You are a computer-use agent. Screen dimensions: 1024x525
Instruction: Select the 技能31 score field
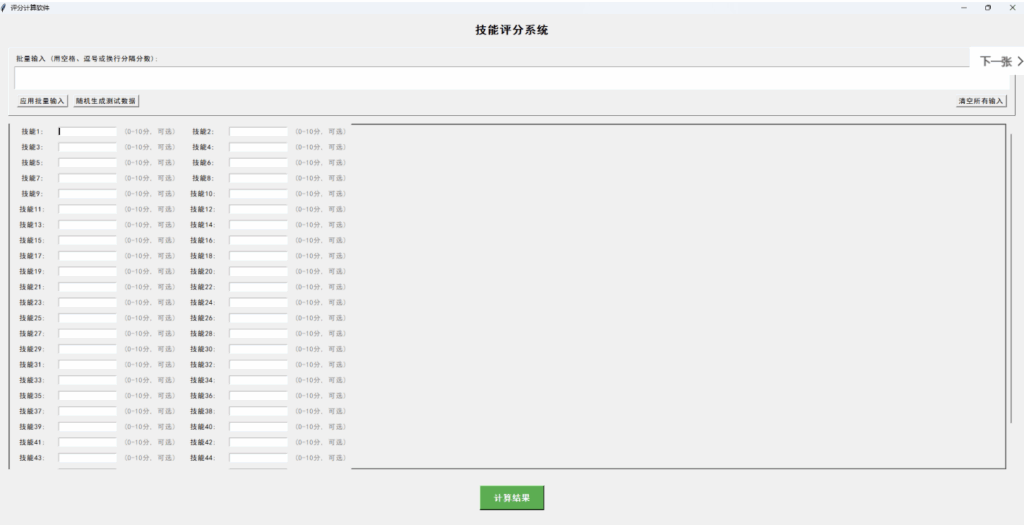click(x=88, y=365)
